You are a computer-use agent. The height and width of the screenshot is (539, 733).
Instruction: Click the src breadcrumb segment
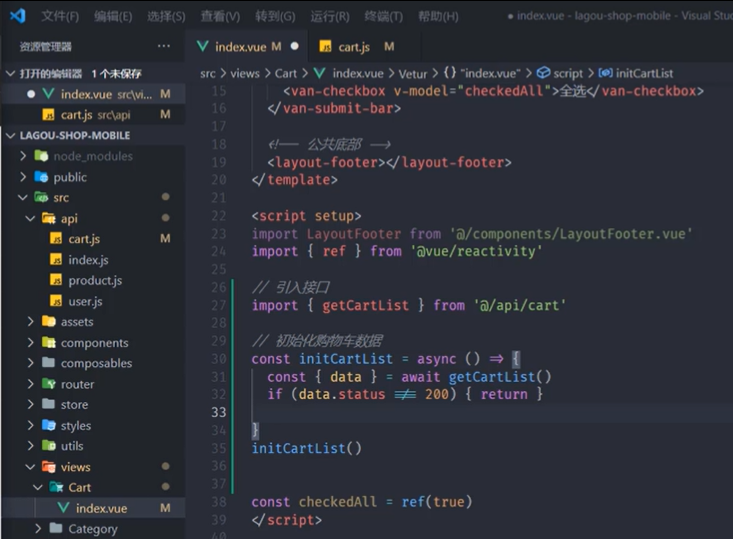click(x=208, y=73)
